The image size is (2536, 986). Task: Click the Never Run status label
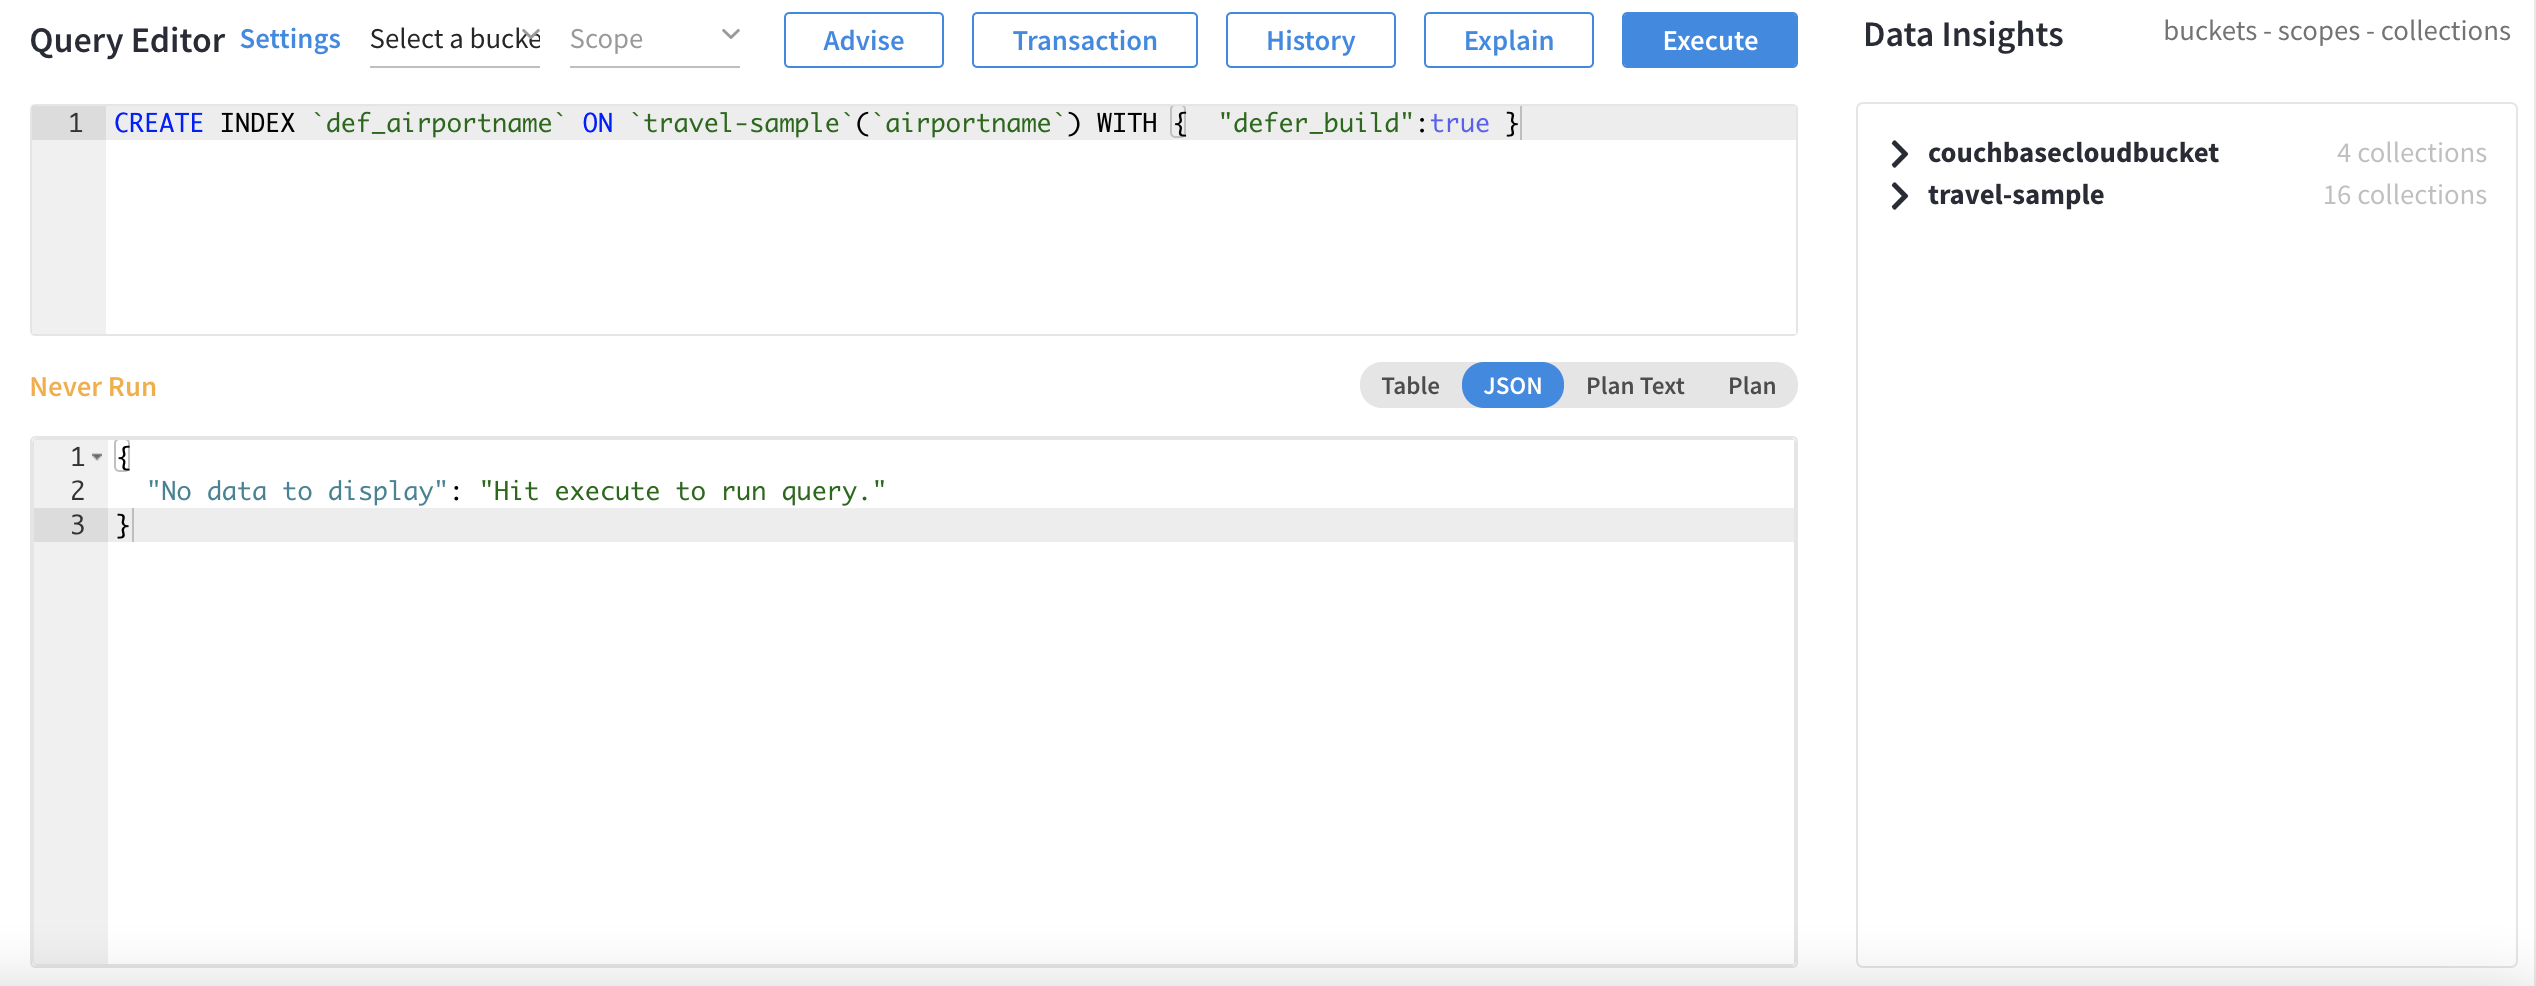click(93, 386)
